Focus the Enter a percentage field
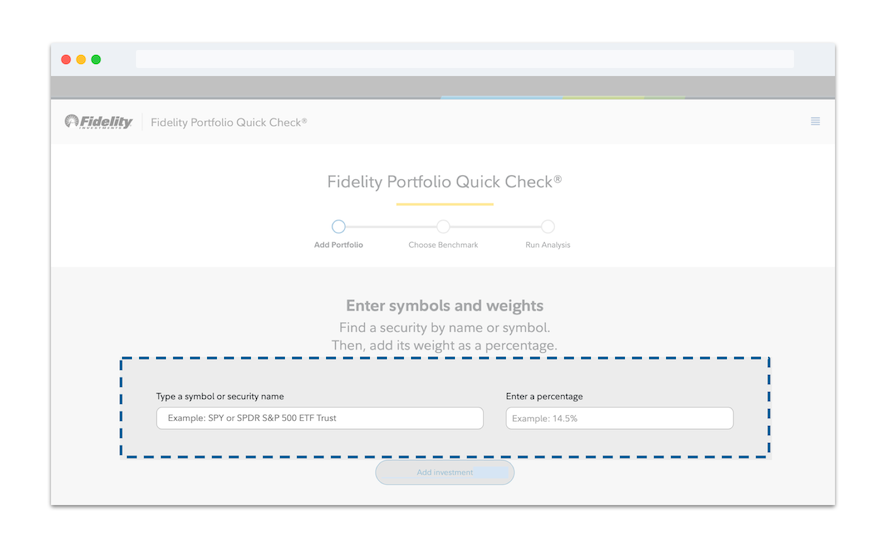 coord(619,418)
